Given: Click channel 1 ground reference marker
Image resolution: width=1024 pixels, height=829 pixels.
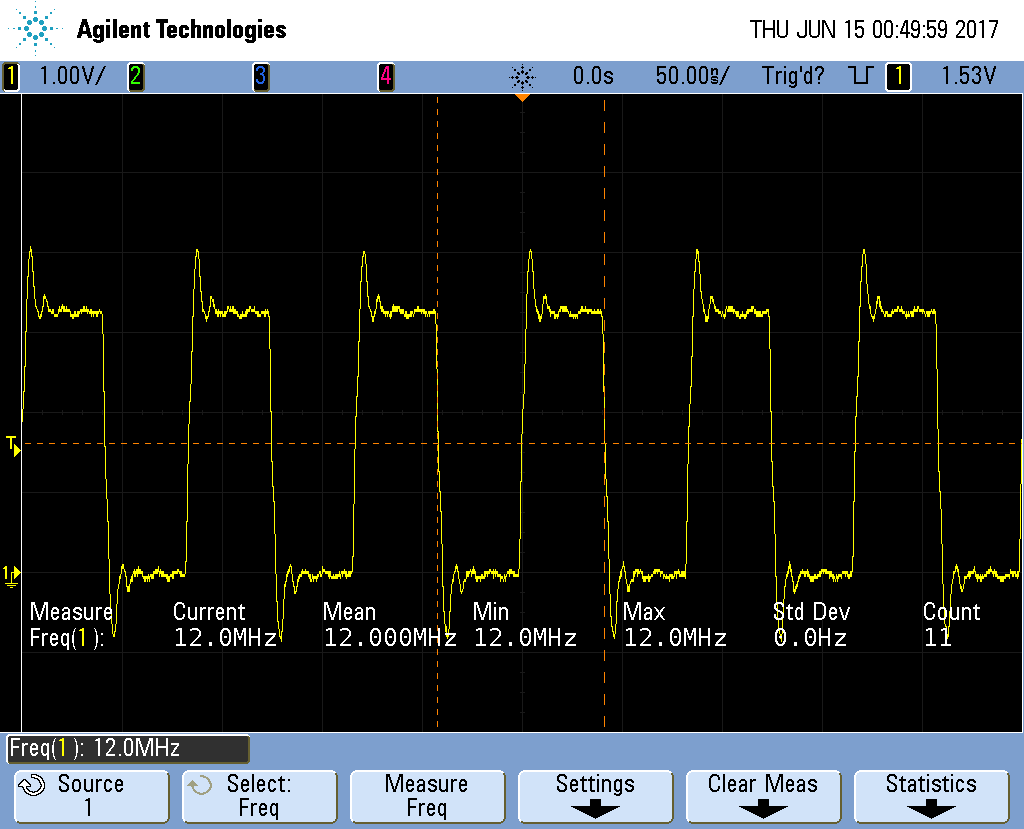Looking at the screenshot, I should pos(11,576).
